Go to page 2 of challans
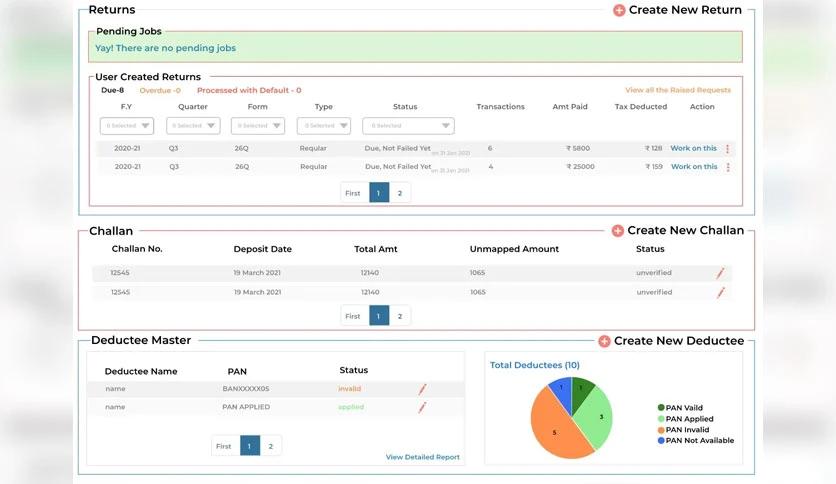This screenshot has width=836, height=484. point(400,316)
